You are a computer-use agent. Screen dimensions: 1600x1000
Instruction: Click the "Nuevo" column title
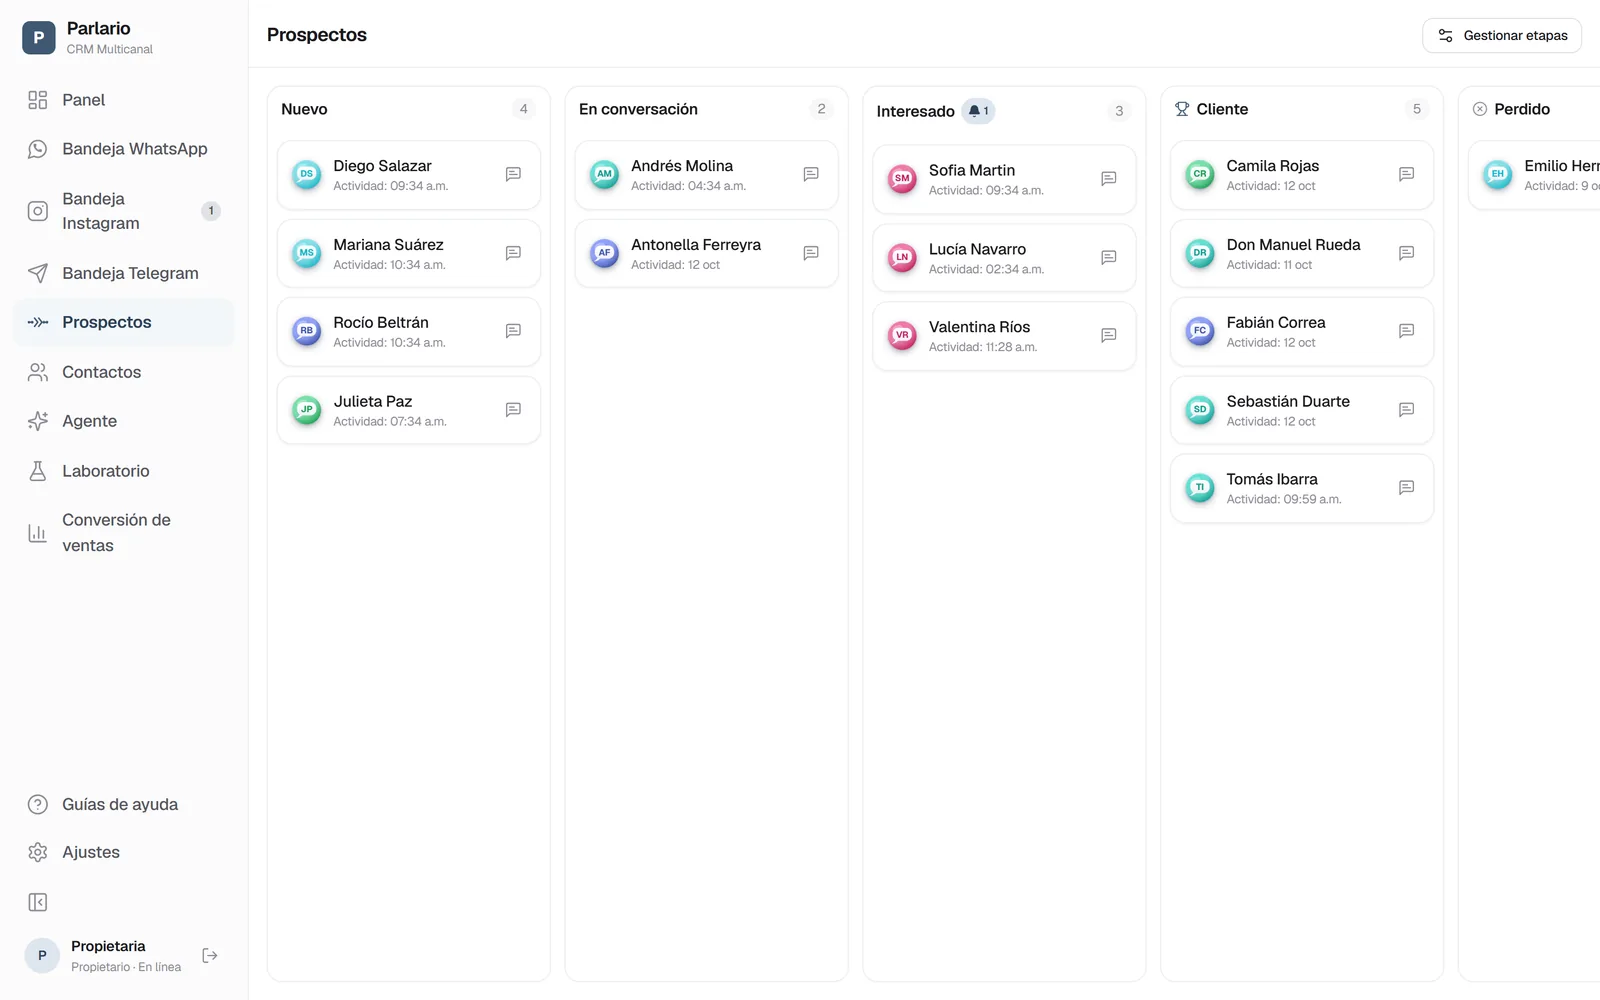click(304, 109)
